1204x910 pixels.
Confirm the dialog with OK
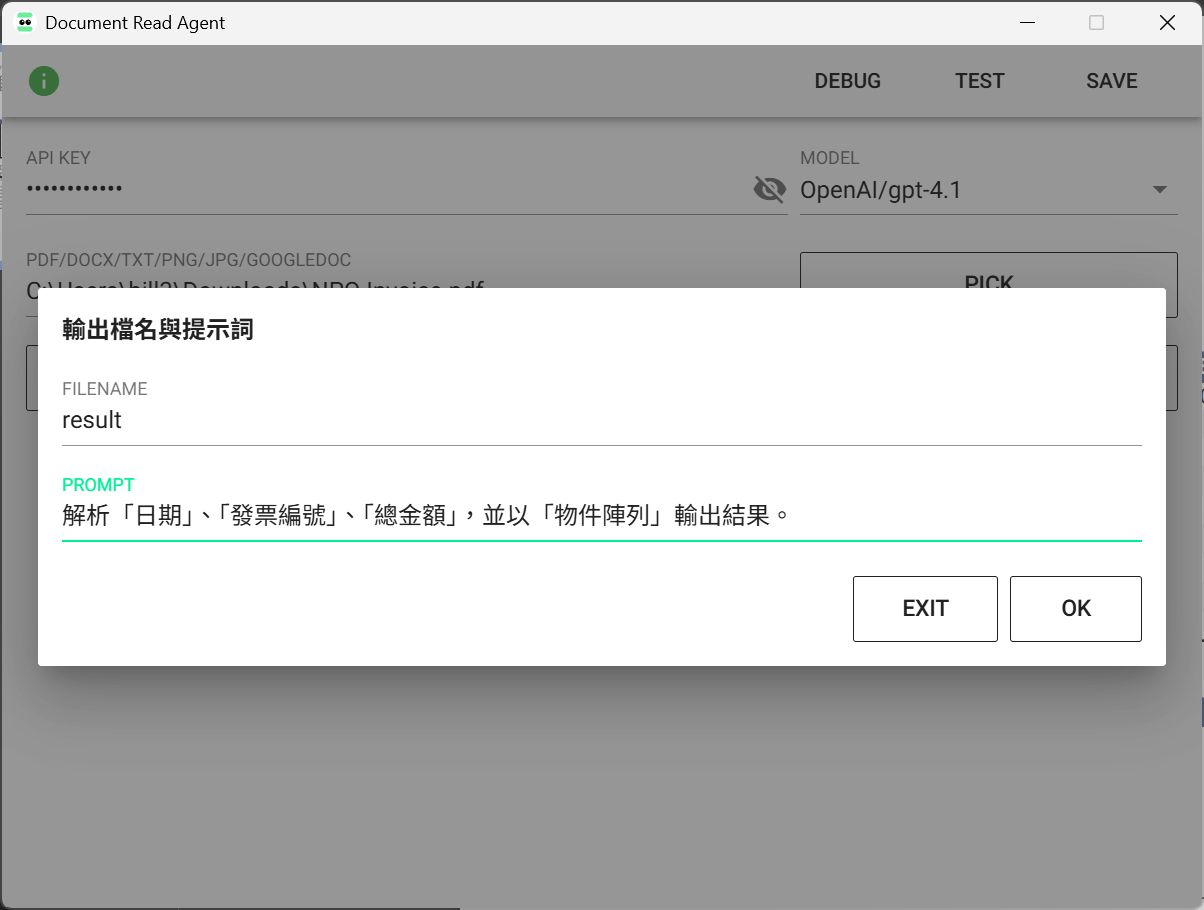pos(1075,608)
